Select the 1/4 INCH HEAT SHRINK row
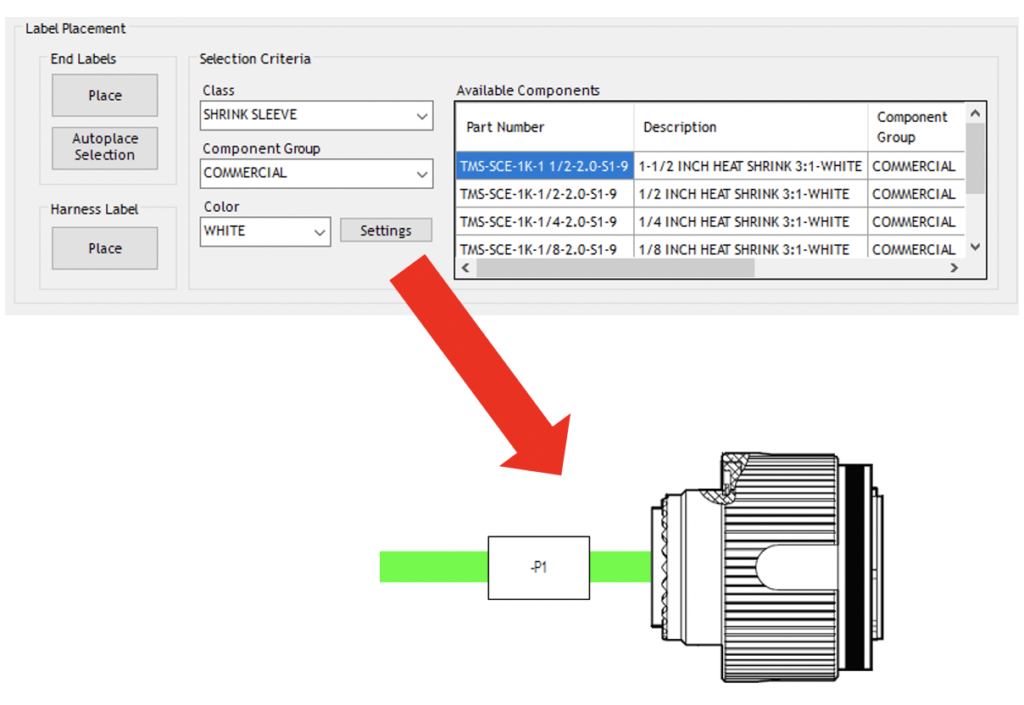Screen dimensions: 1024x705 pyautogui.click(x=545, y=222)
